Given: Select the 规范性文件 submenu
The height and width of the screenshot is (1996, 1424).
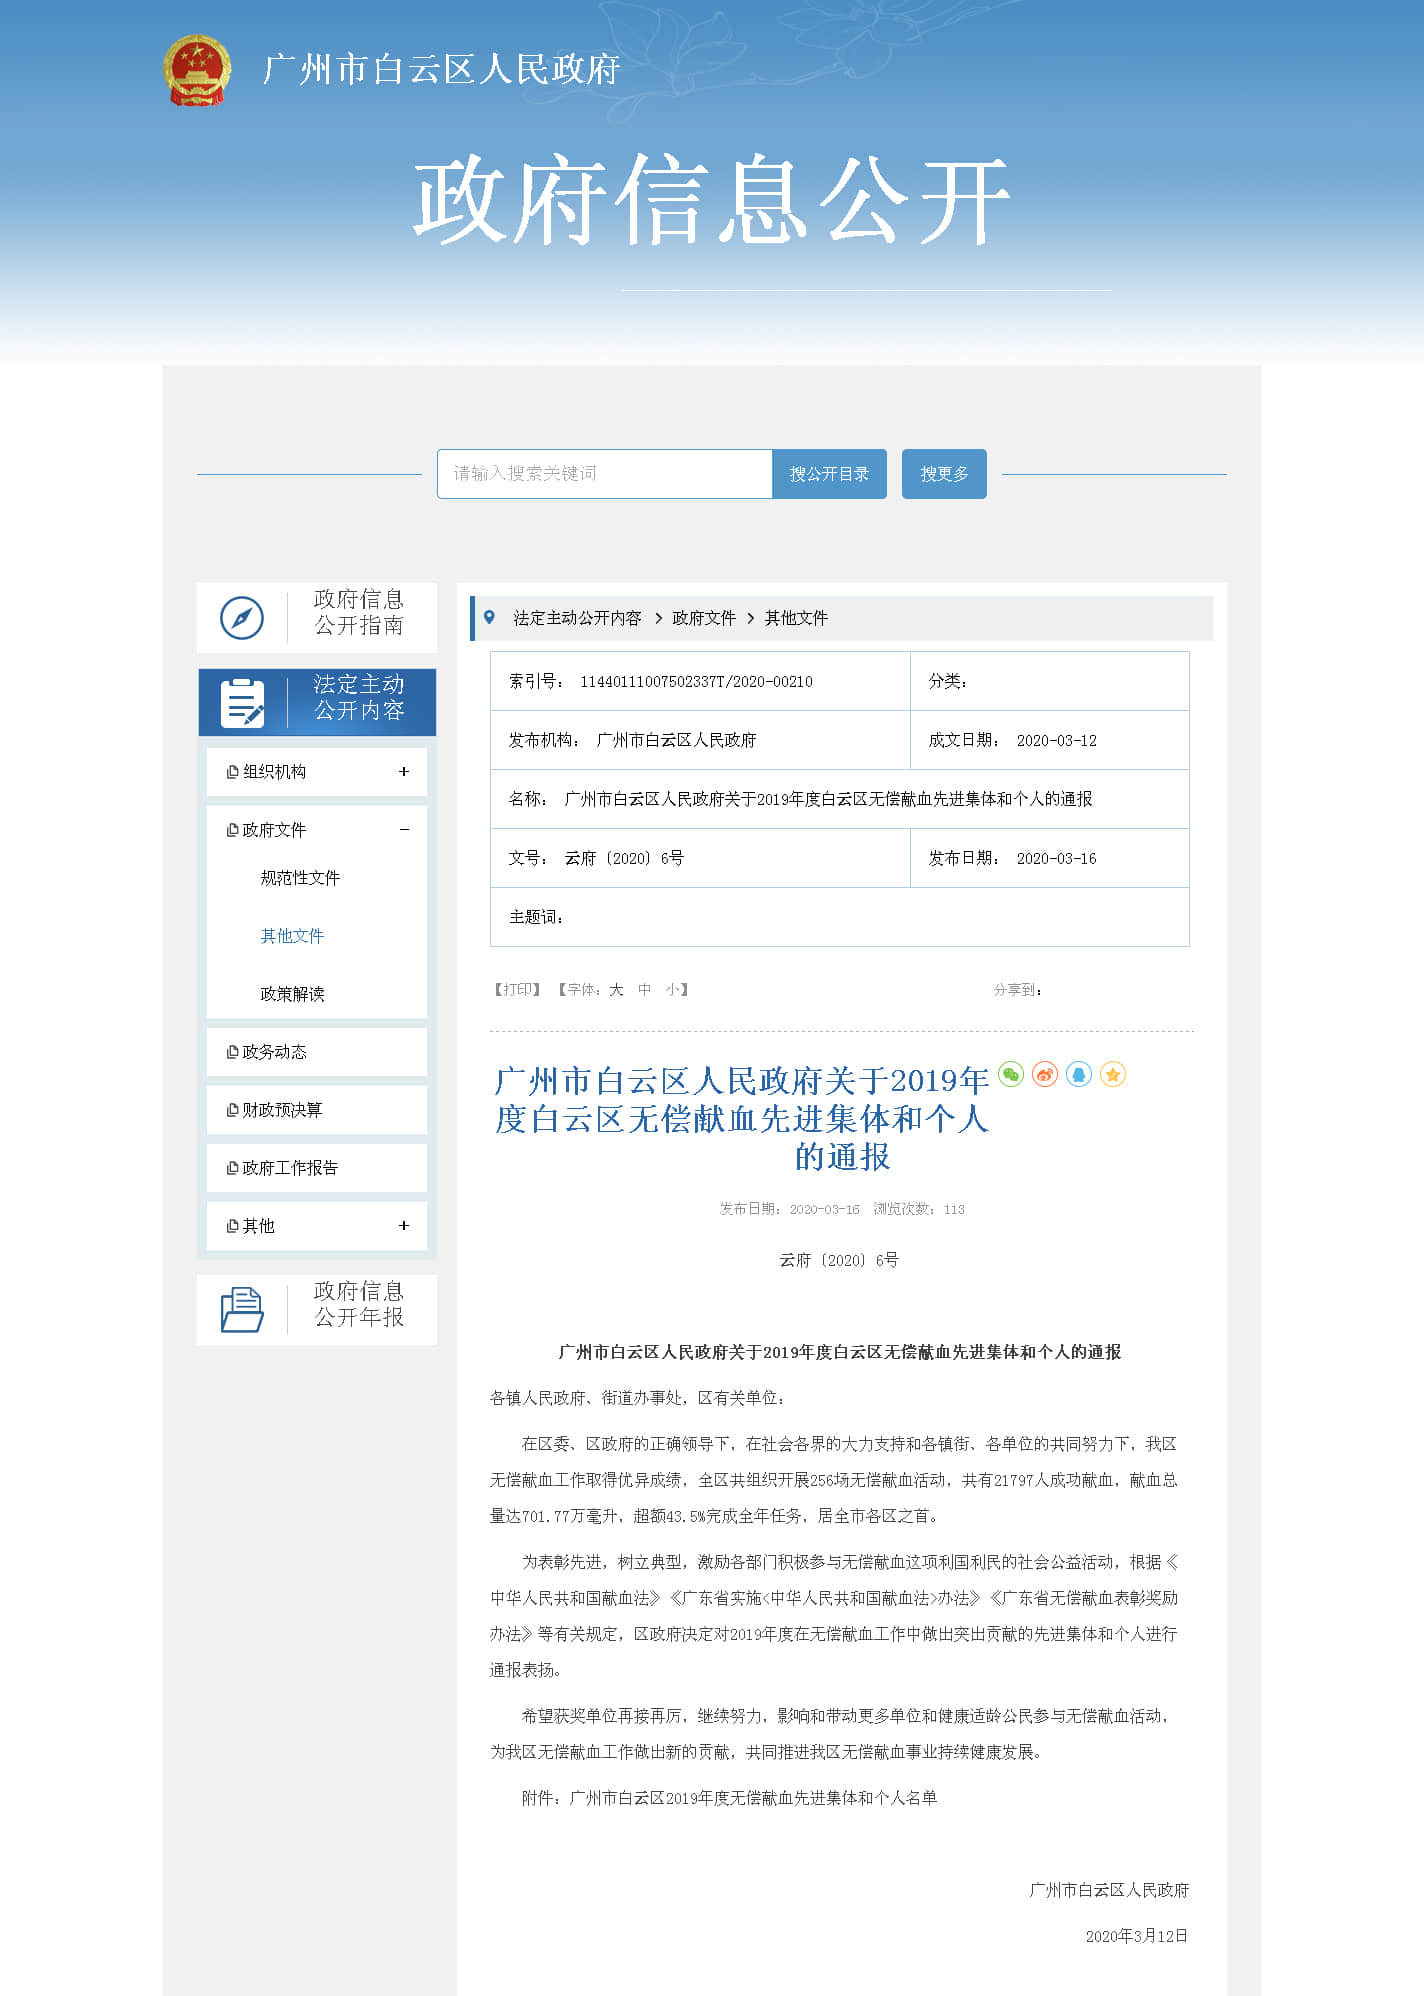Looking at the screenshot, I should pyautogui.click(x=300, y=878).
